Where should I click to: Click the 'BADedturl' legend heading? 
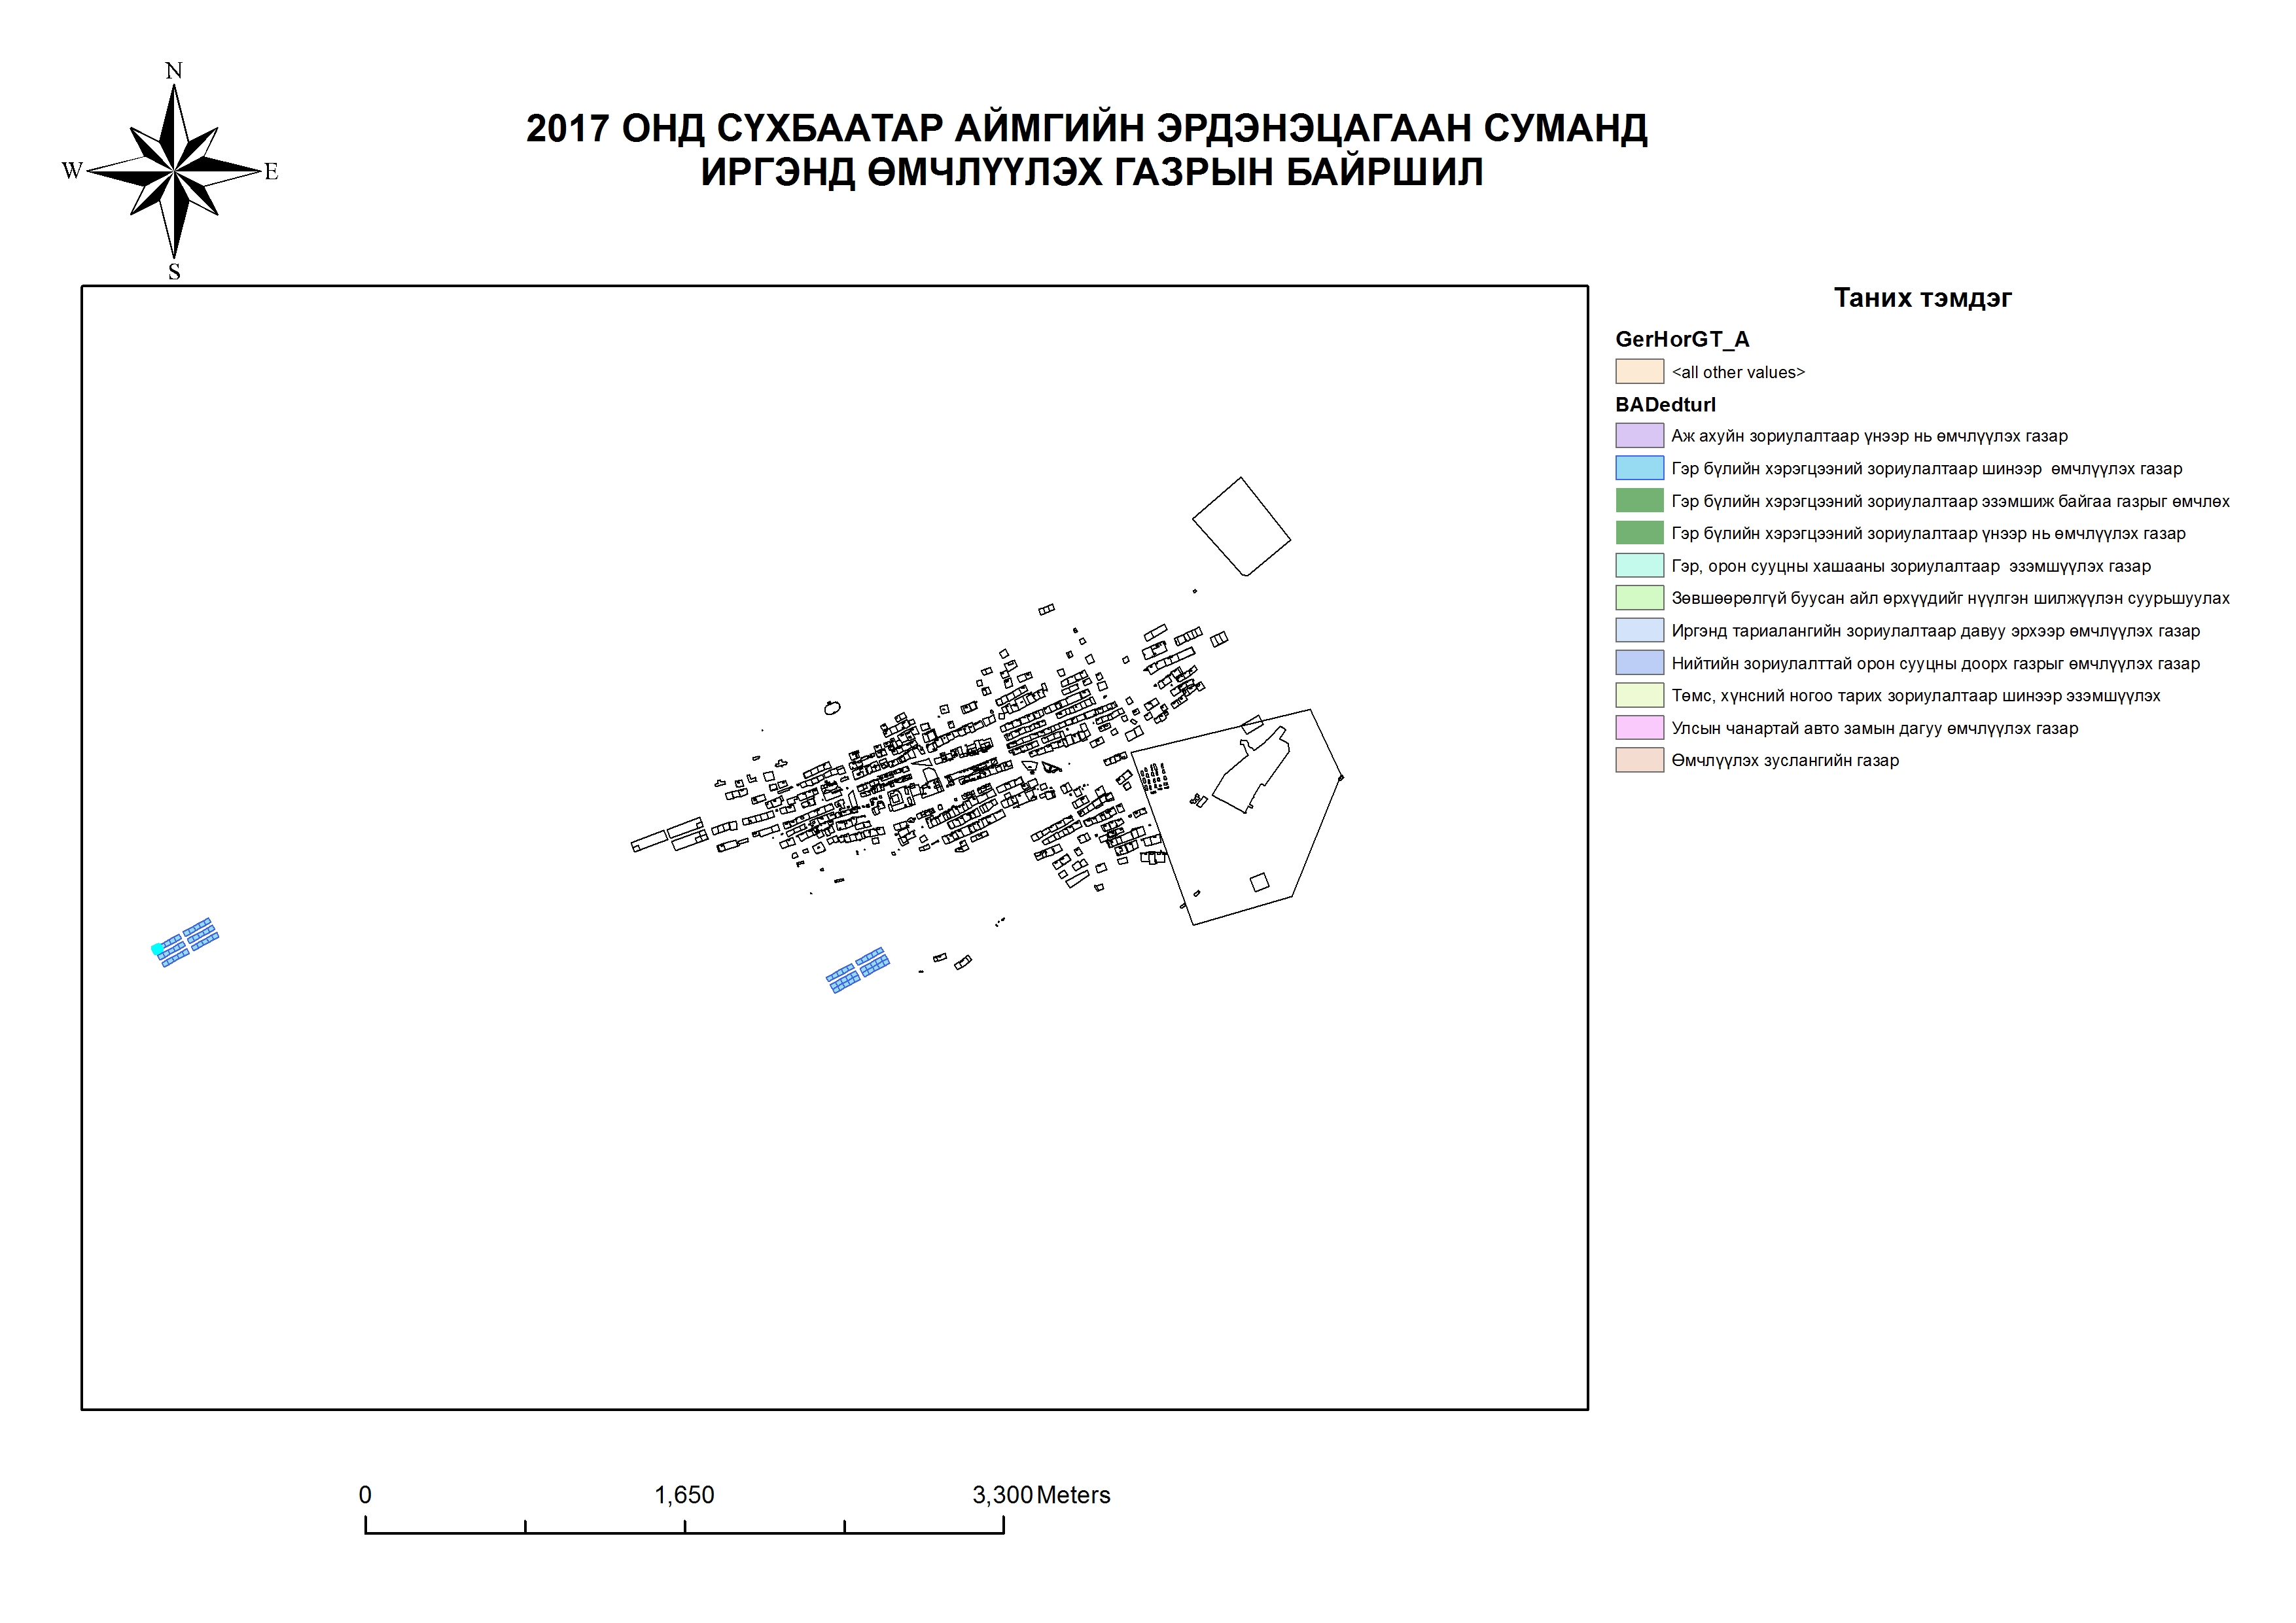click(x=1665, y=405)
